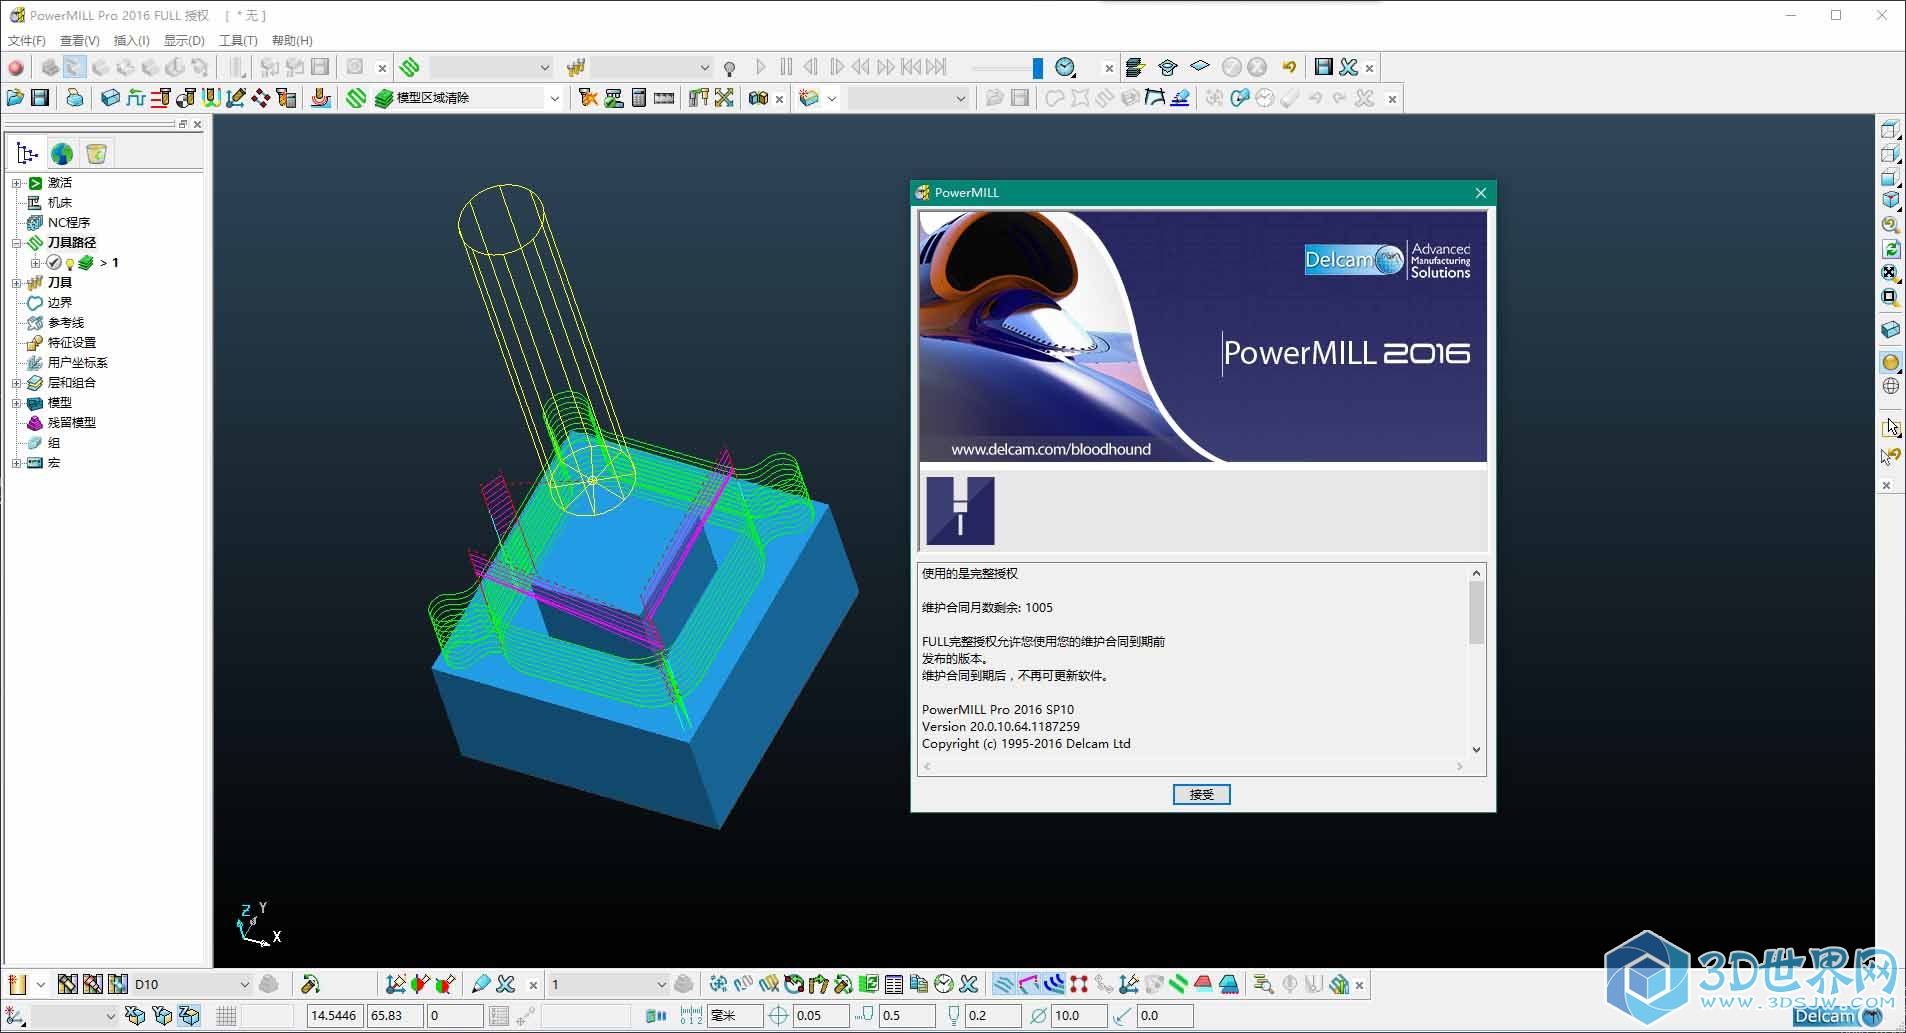Select the recycle bin tab icon
The image size is (1906, 1033).
click(x=96, y=154)
